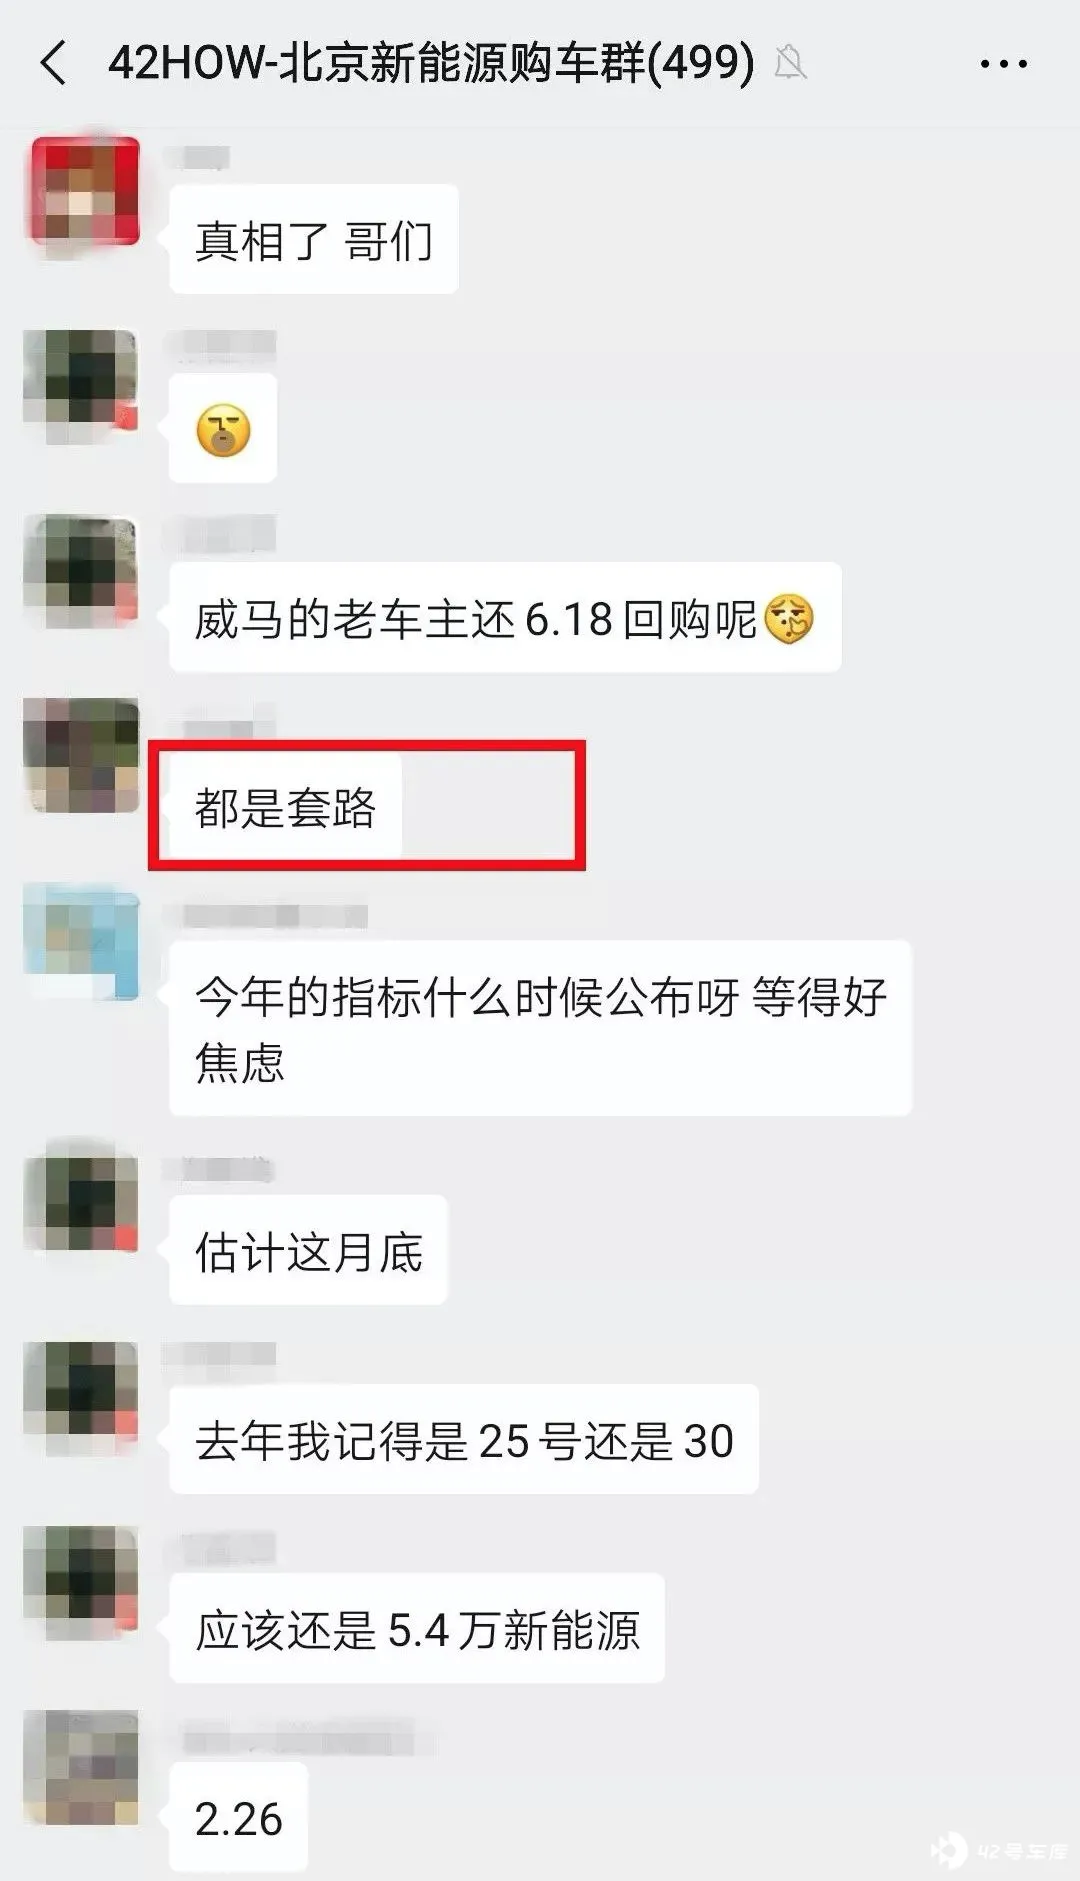This screenshot has height=1881, width=1080.
Task: Open the light blue avatar profile
Action: pyautogui.click(x=82, y=941)
